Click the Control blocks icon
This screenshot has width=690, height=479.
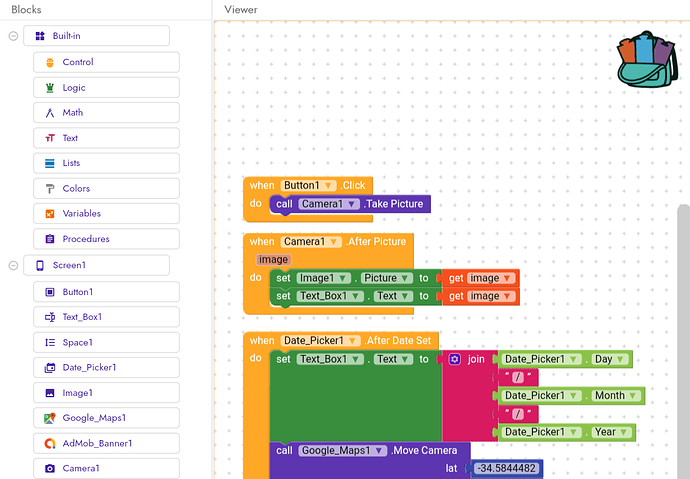coord(50,62)
